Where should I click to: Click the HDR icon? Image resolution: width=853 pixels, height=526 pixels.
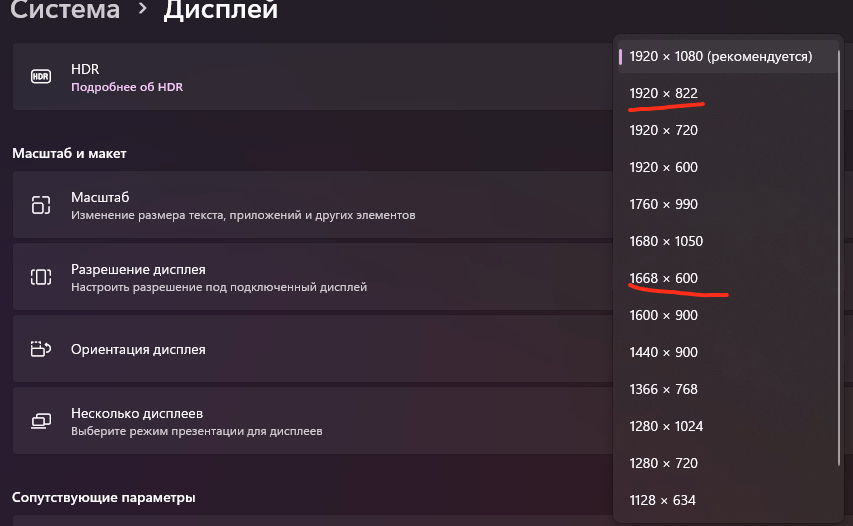click(41, 76)
